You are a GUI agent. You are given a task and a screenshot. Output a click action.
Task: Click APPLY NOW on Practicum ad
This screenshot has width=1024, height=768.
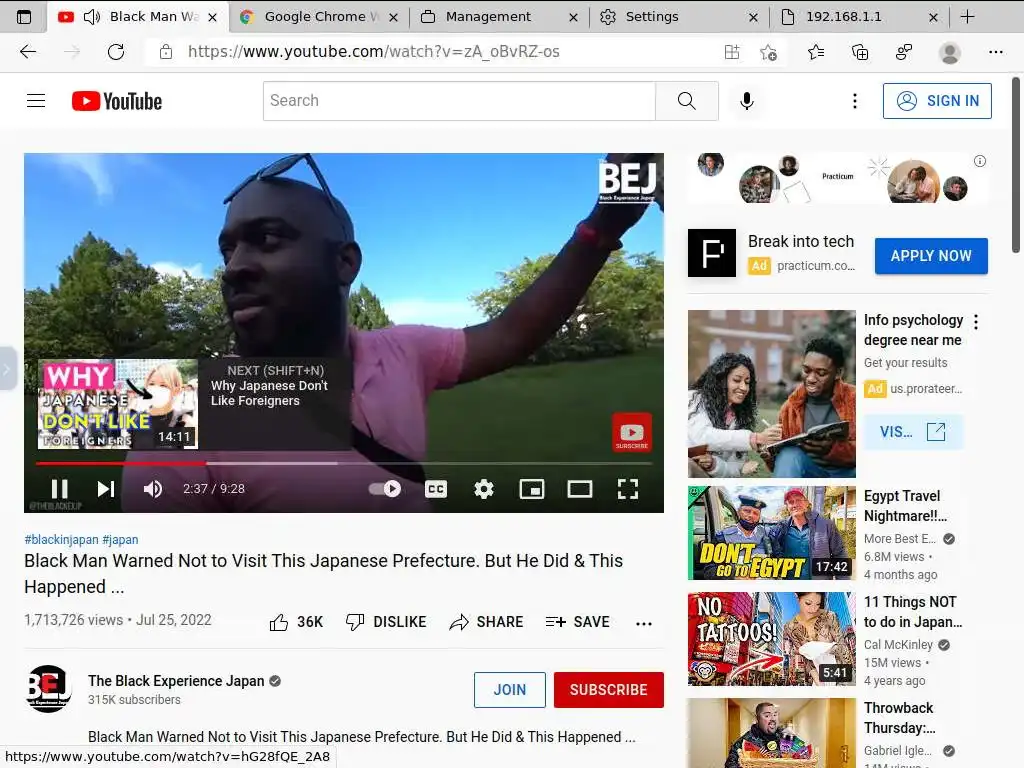[931, 256]
